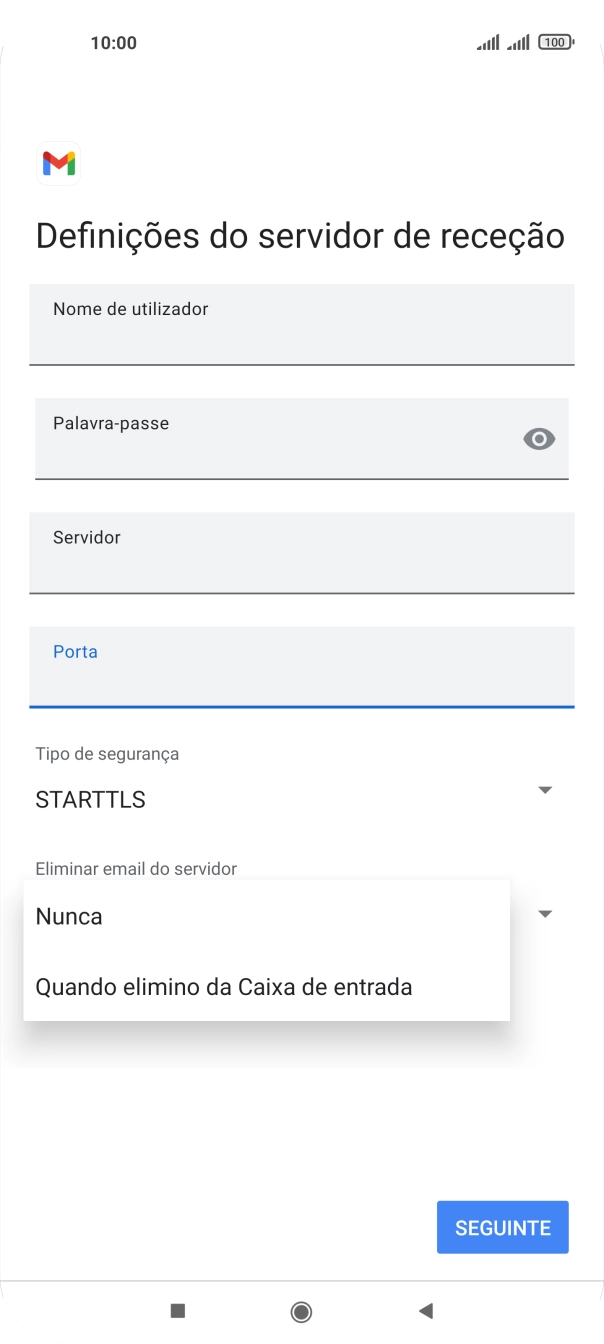The image size is (604, 1344).
Task: Select the Servidor input field
Action: click(x=300, y=553)
